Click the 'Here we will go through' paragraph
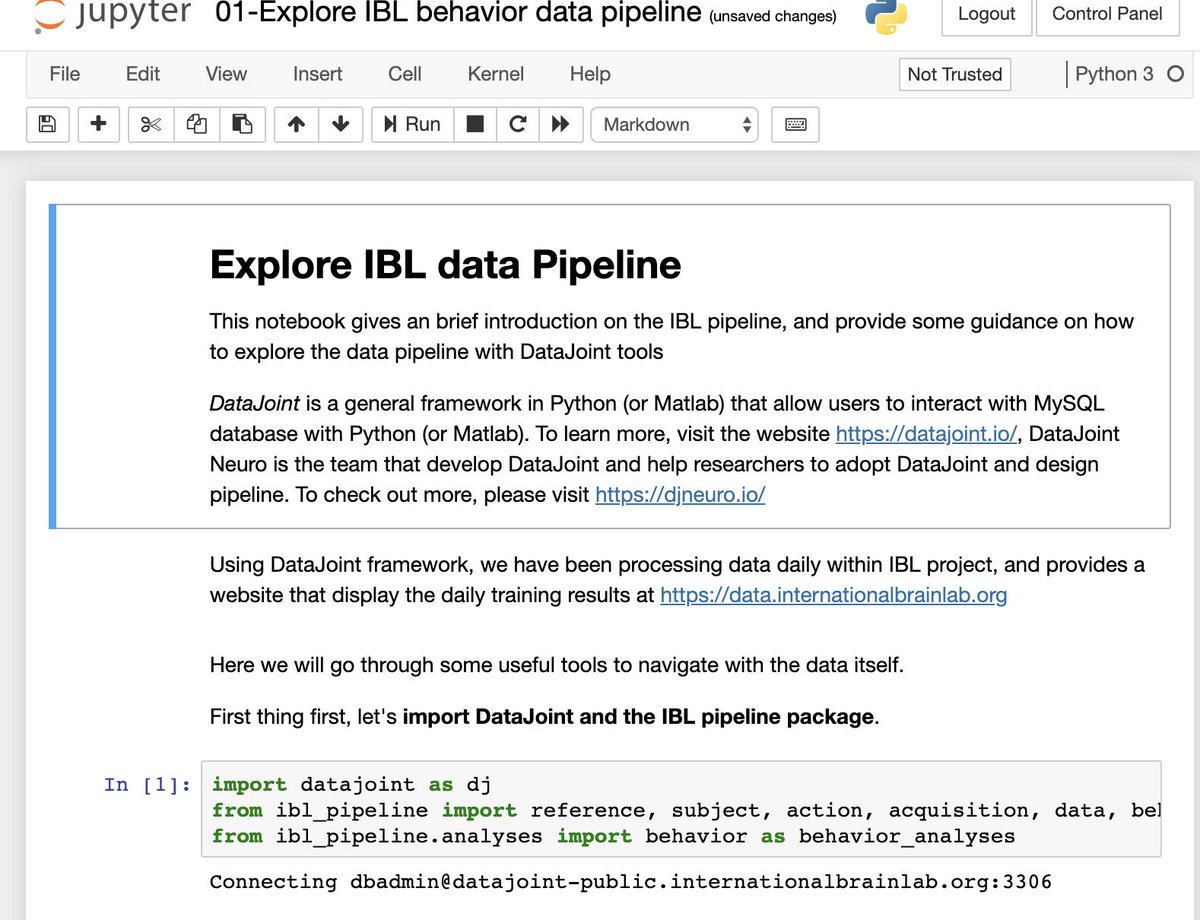 point(556,664)
